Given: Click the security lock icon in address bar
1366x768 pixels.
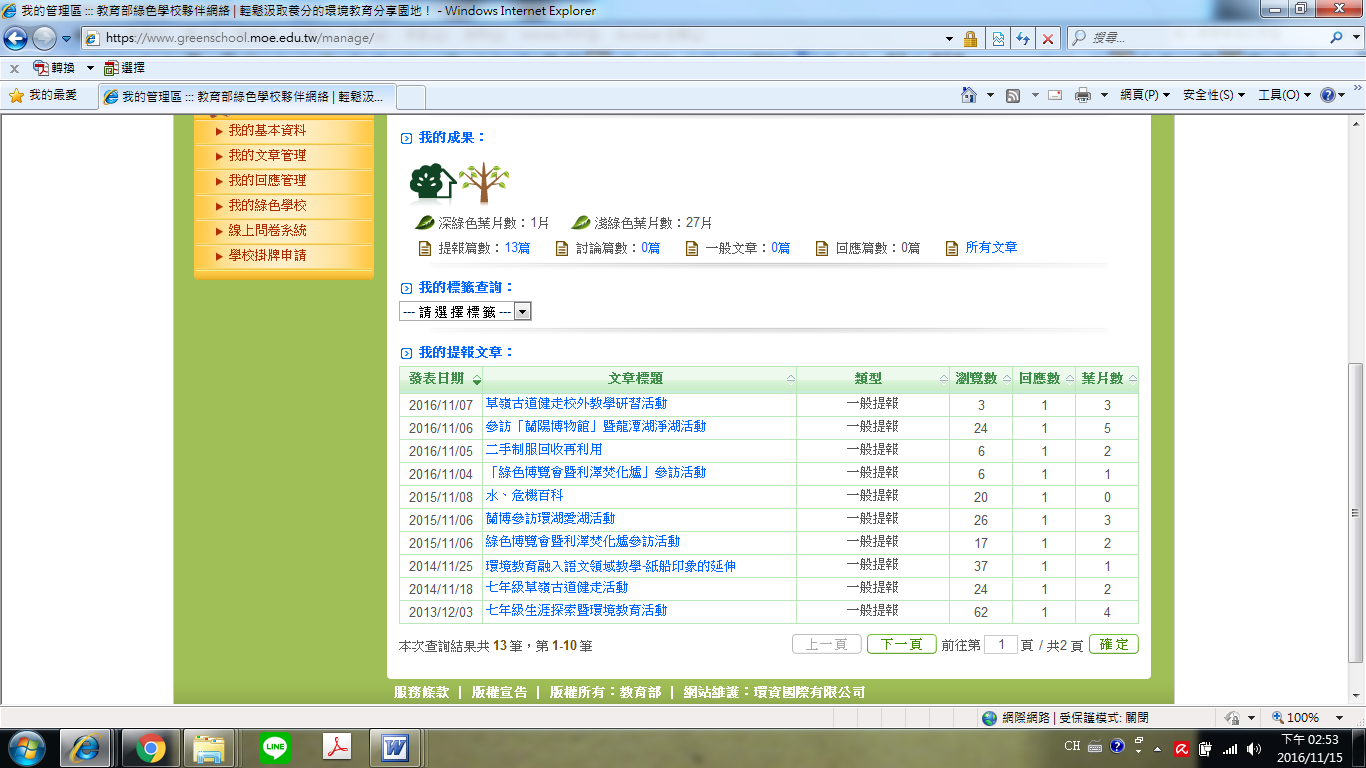Looking at the screenshot, I should (970, 38).
